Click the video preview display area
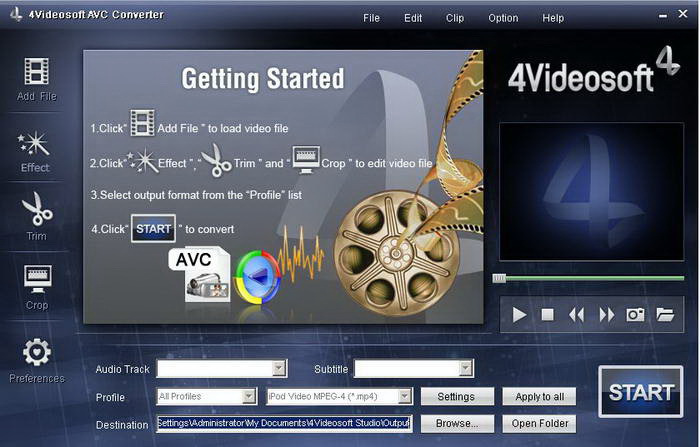This screenshot has height=447, width=700. pyautogui.click(x=592, y=192)
